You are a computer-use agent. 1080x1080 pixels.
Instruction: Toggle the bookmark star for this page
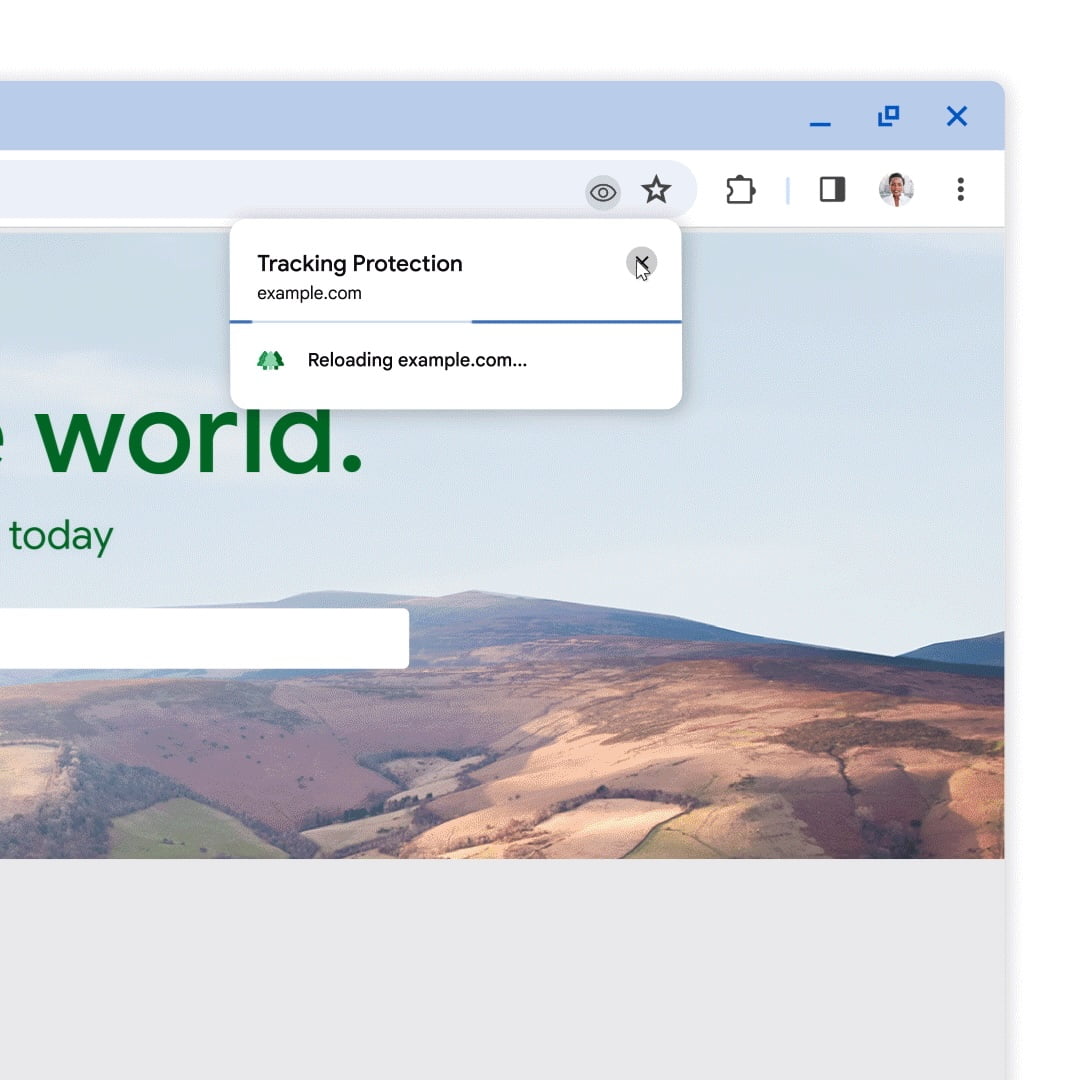tap(657, 189)
